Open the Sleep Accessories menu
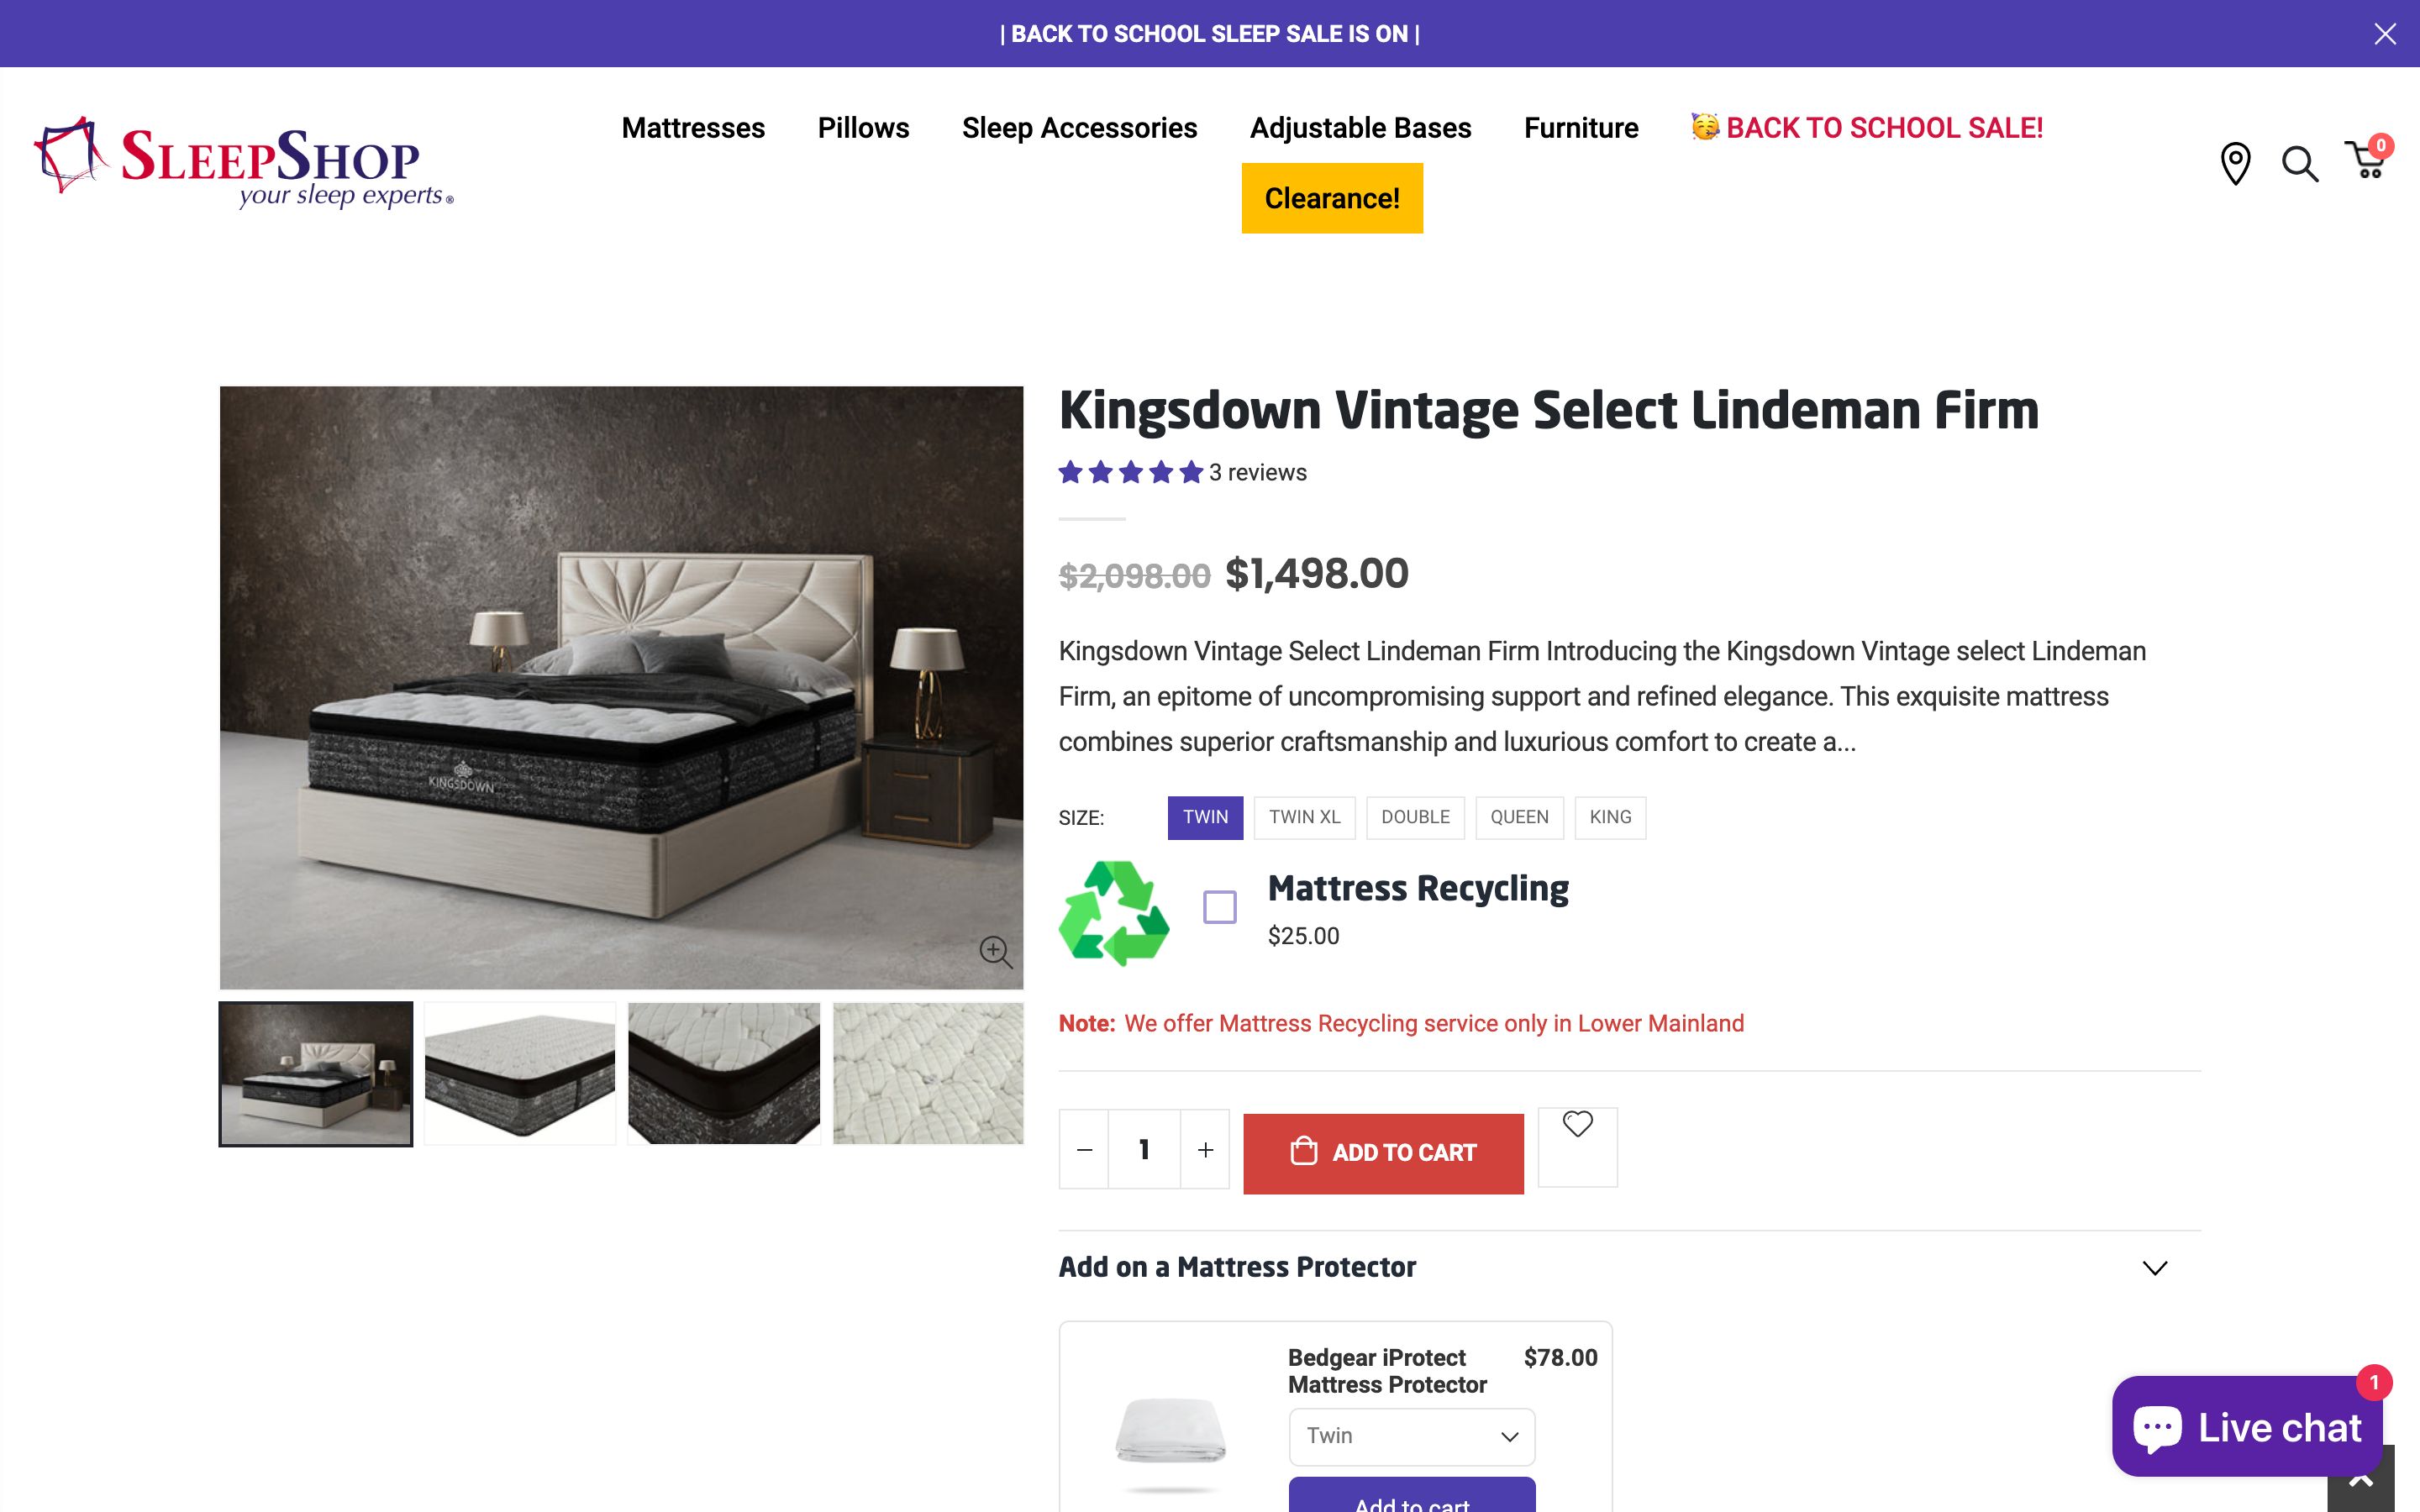Image resolution: width=2420 pixels, height=1512 pixels. coord(1080,128)
